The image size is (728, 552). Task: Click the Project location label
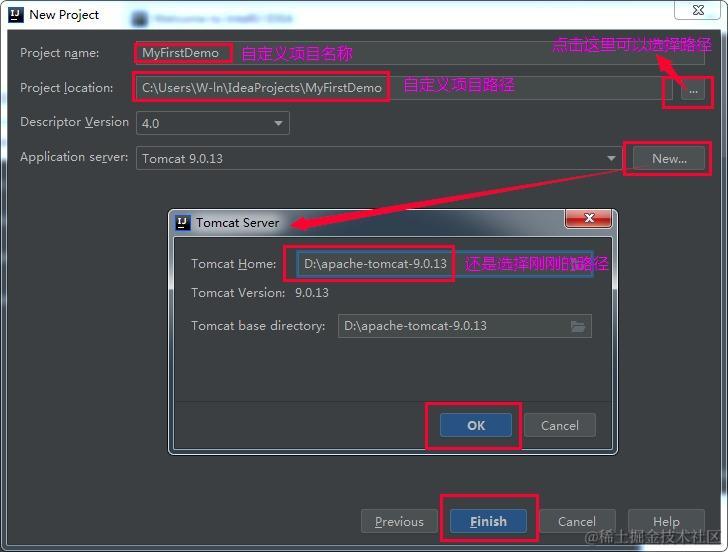tap(66, 88)
